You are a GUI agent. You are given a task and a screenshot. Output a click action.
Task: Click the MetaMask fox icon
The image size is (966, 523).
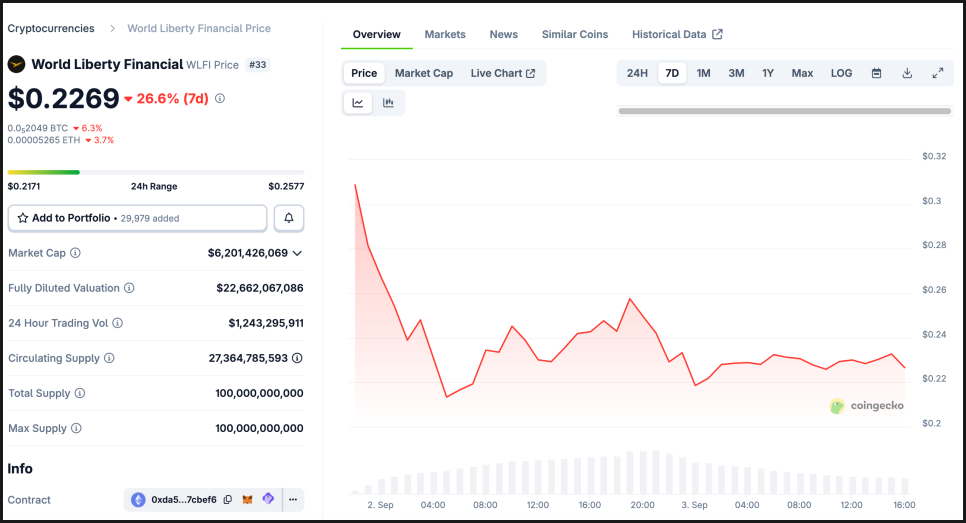click(248, 500)
